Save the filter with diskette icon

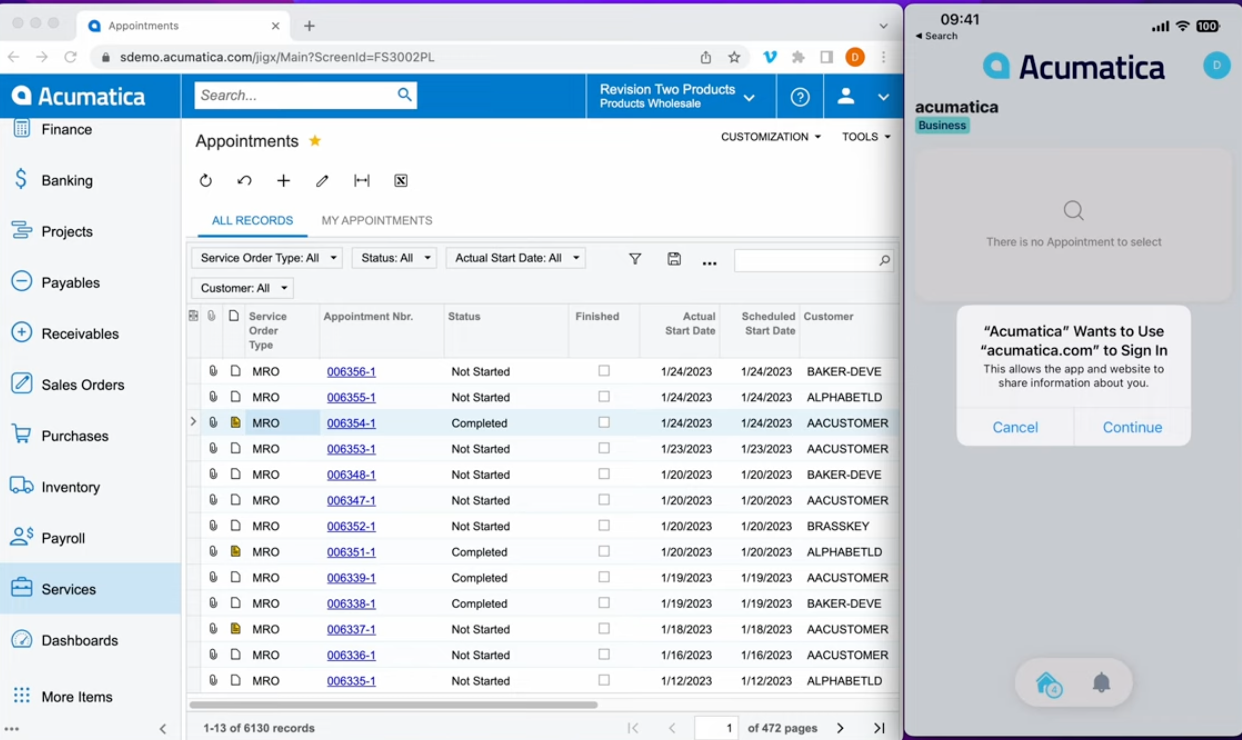(674, 259)
